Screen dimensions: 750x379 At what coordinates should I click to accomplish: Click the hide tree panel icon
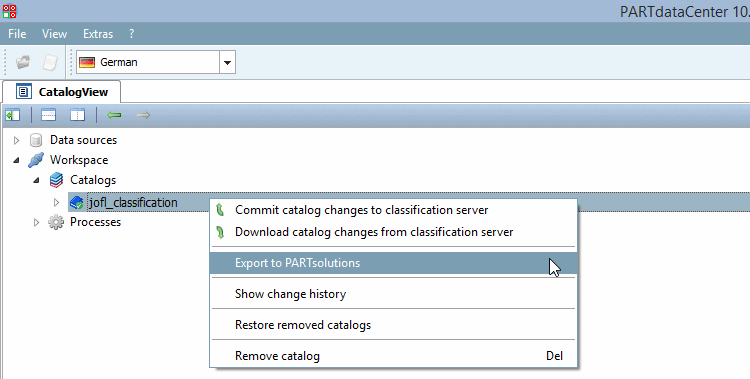(x=12, y=115)
